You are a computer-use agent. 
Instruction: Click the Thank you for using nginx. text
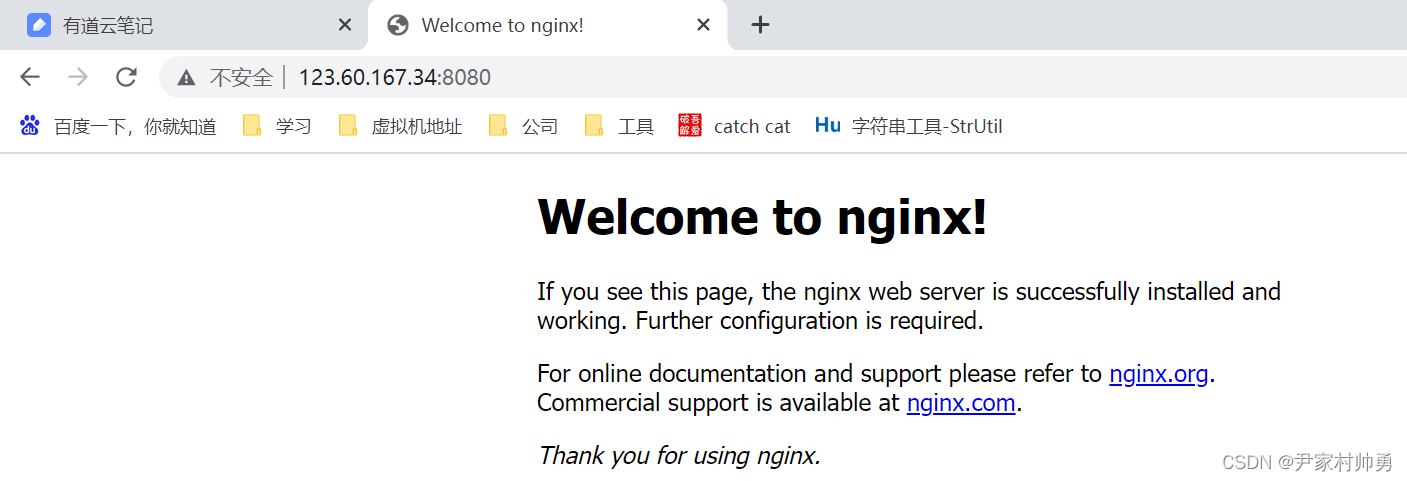click(679, 456)
